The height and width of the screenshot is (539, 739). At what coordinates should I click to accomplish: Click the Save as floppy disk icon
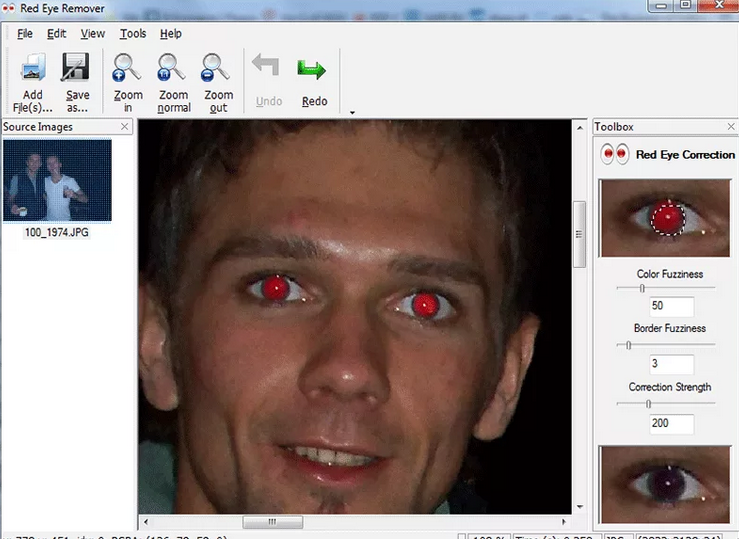[75, 67]
